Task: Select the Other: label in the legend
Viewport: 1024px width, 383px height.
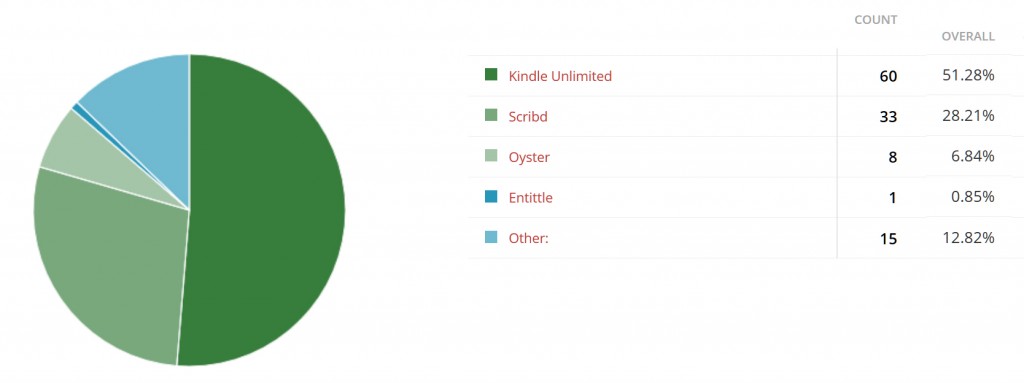Action: (528, 238)
